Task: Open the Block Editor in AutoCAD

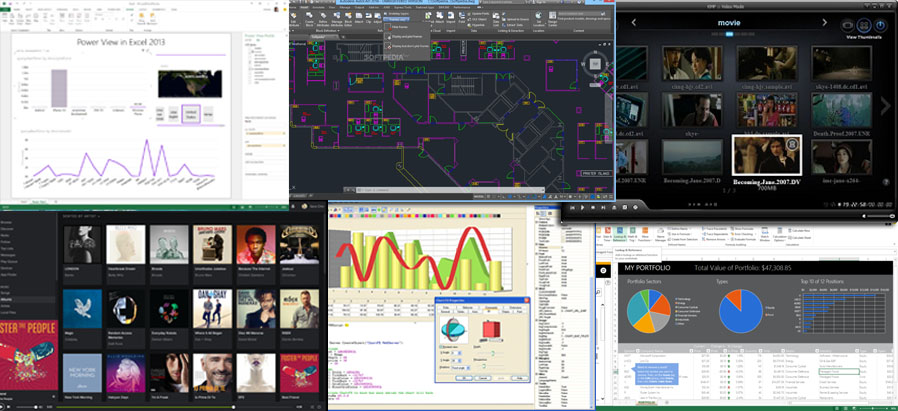Action: coord(348,19)
